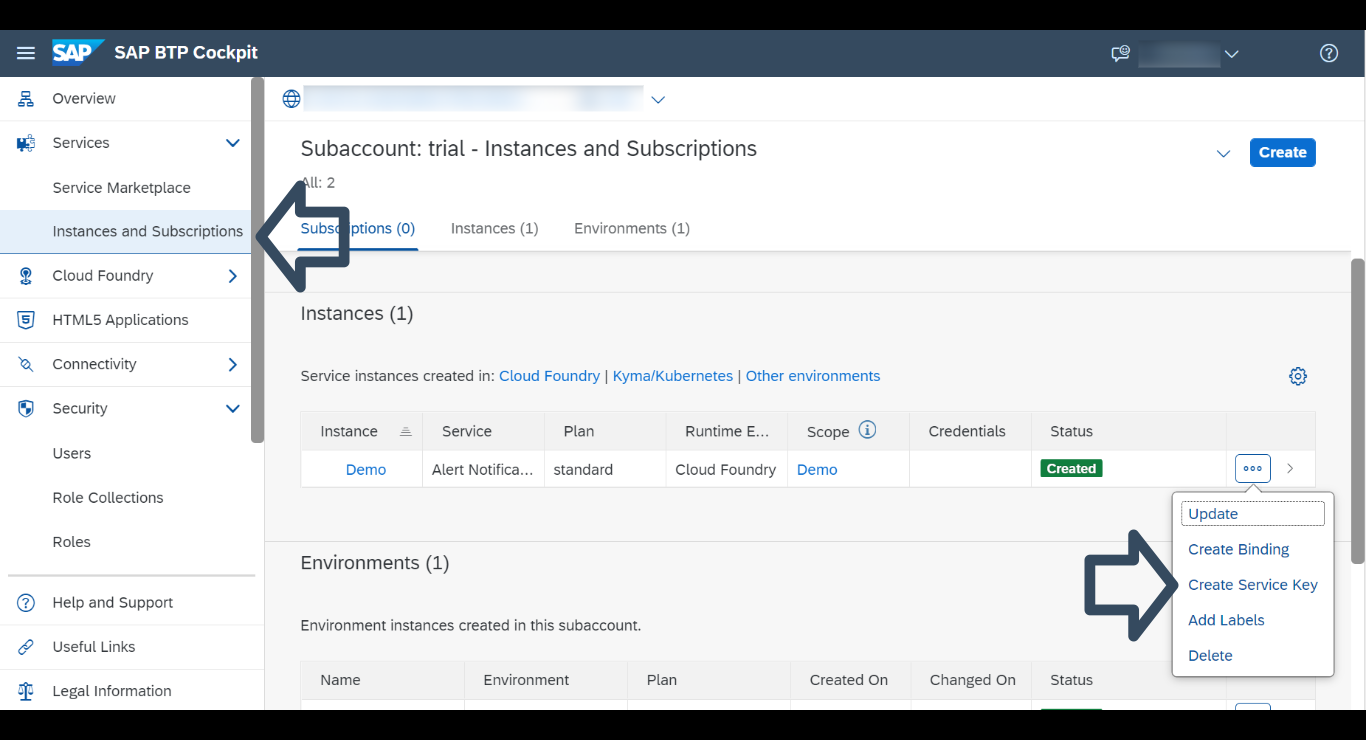Click the blue Create button
This screenshot has height=740, width=1366.
[1283, 153]
